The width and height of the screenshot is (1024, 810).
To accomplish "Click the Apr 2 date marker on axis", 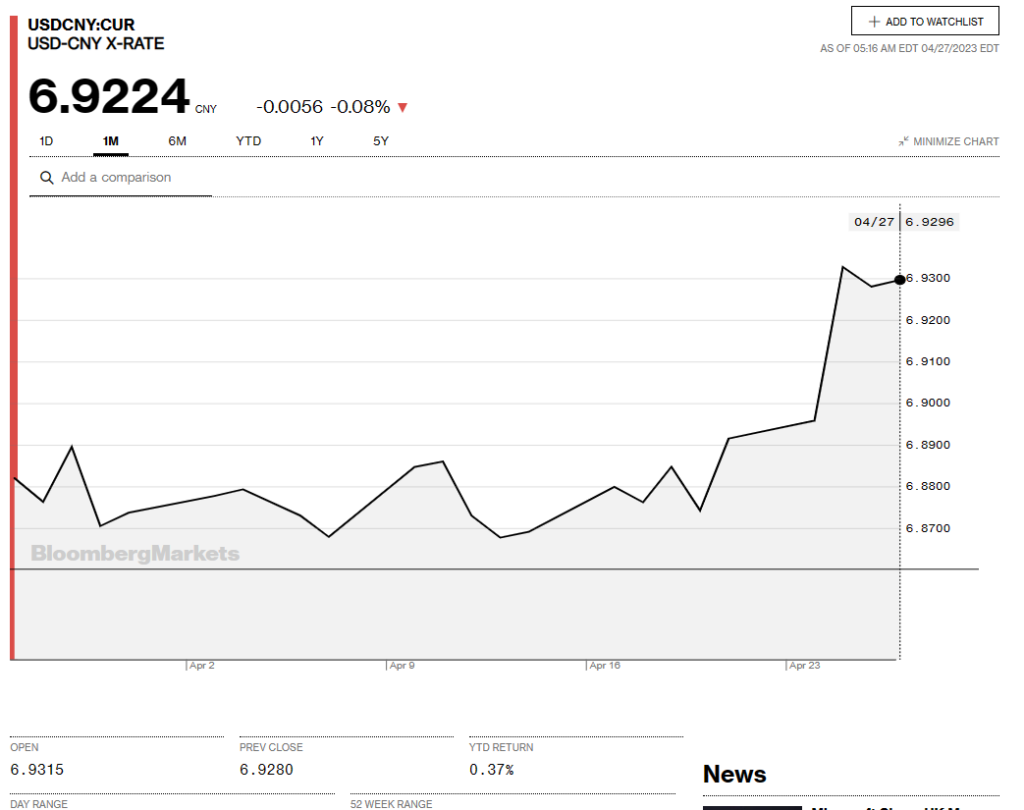I will click(201, 665).
